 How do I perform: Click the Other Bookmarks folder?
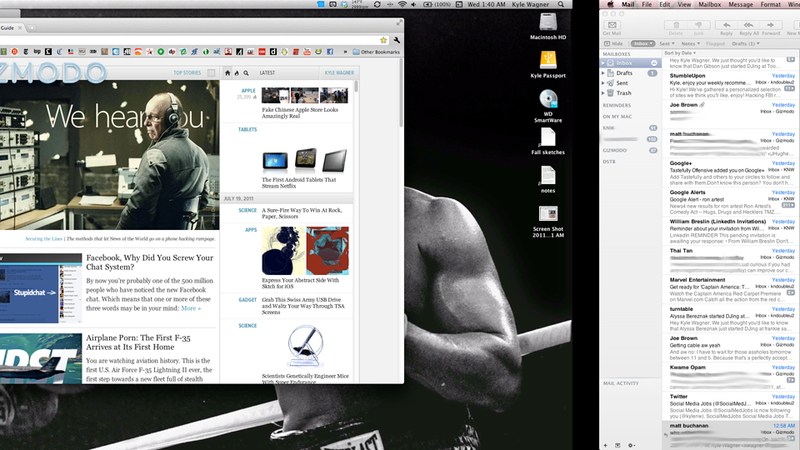(376, 52)
